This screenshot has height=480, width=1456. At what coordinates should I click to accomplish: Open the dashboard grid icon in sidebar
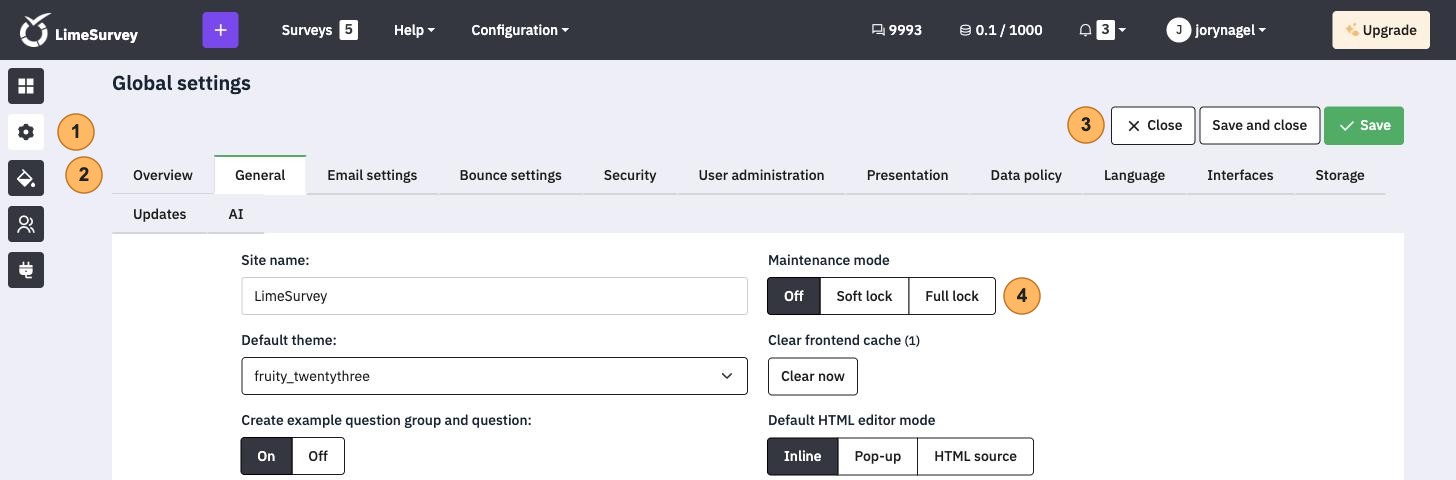(x=26, y=86)
